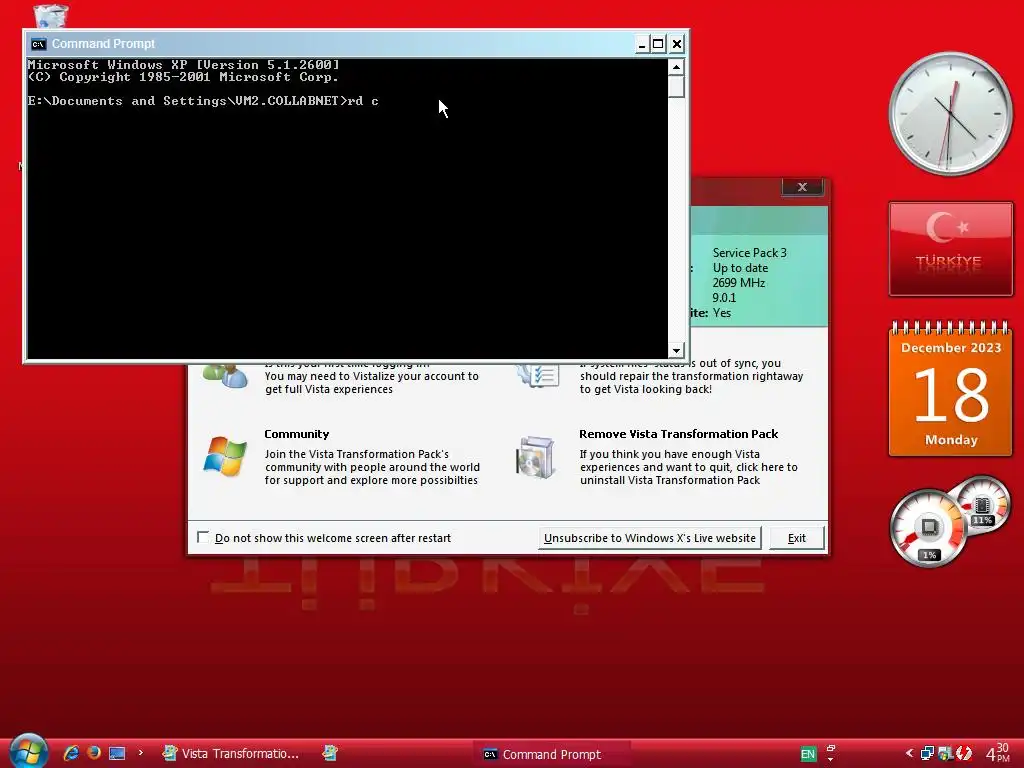Switch to Vista Transformation taskbar button
Viewport: 1024px width, 768px height.
231,753
